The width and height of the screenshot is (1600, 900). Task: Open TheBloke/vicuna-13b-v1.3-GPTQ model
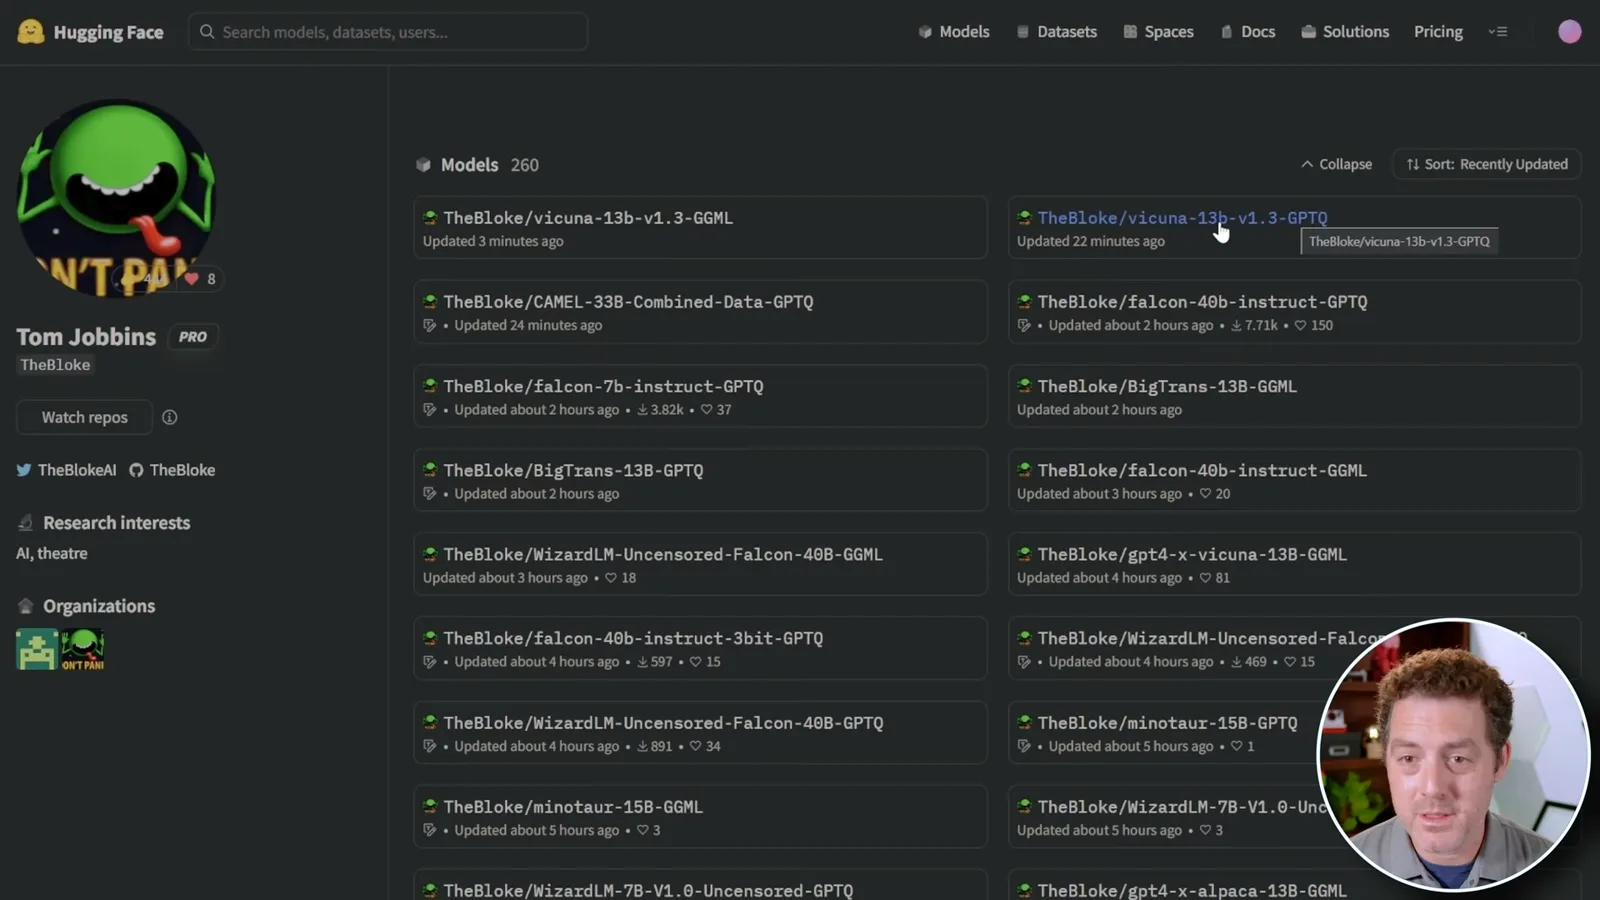coord(1294,228)
